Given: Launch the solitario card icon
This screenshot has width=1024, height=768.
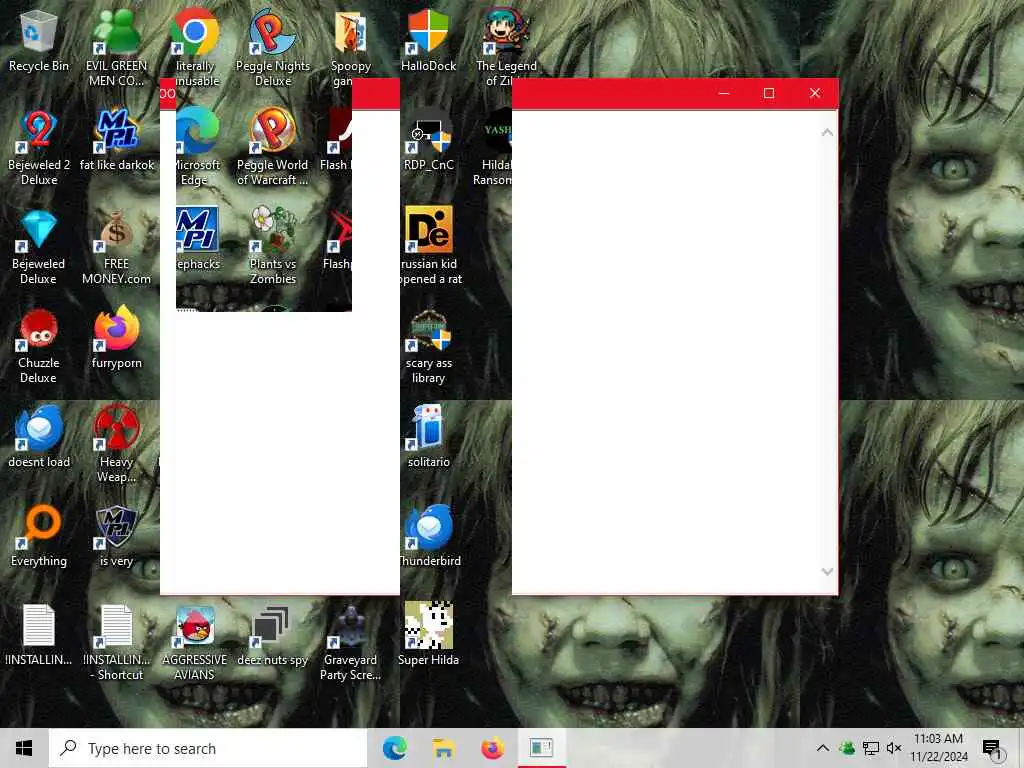Looking at the screenshot, I should point(428,438).
